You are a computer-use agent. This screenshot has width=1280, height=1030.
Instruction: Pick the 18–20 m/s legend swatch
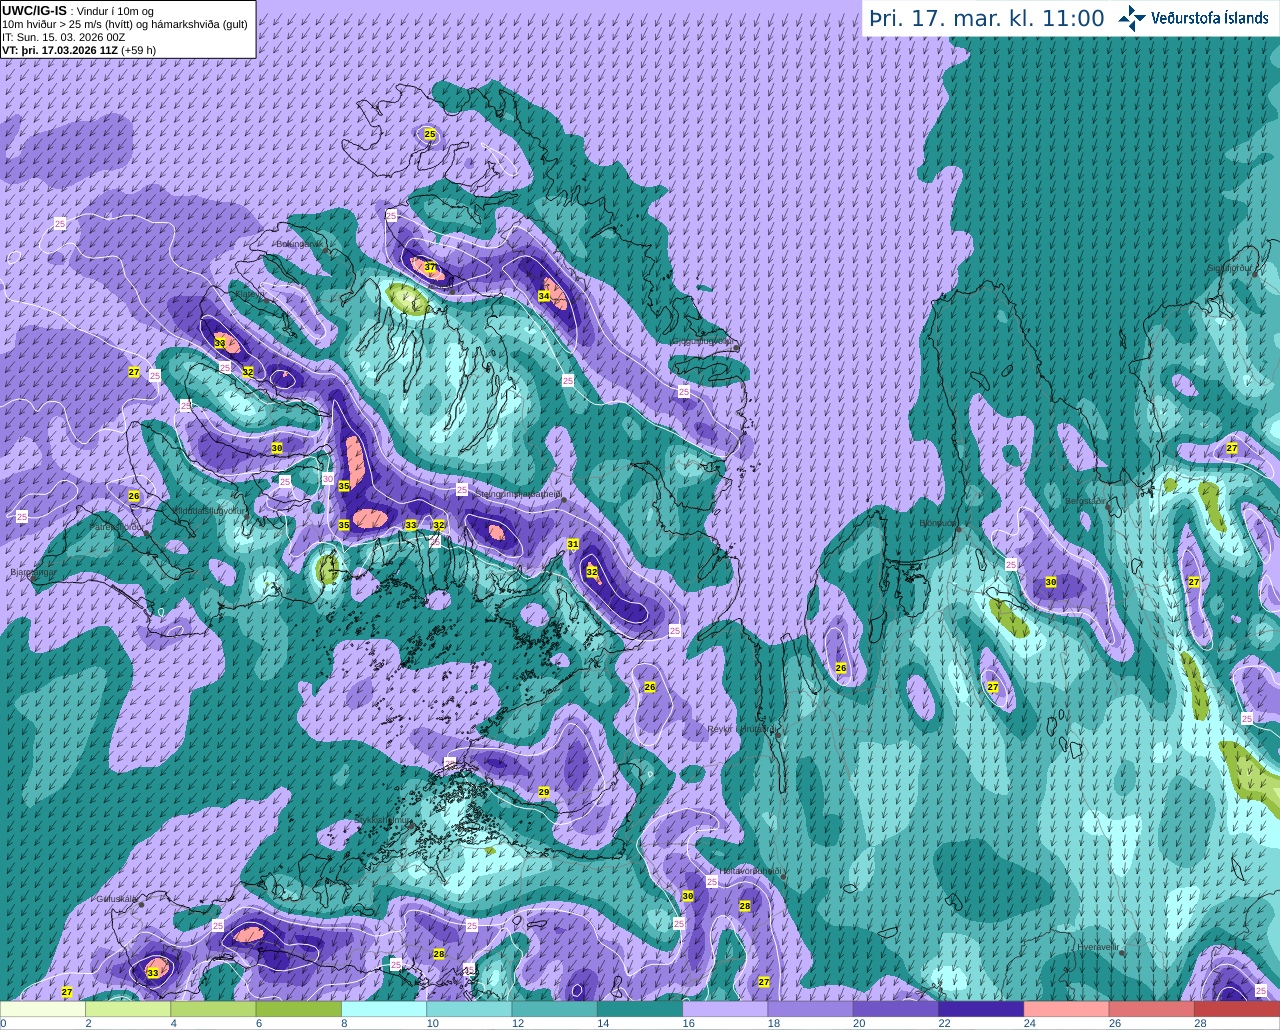811,1009
